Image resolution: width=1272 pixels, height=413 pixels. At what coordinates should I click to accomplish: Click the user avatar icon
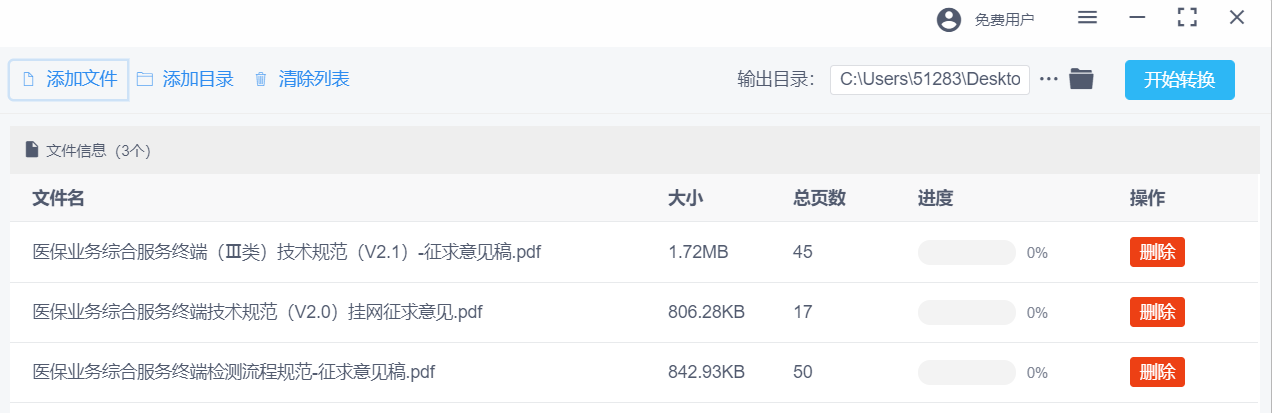(x=948, y=19)
